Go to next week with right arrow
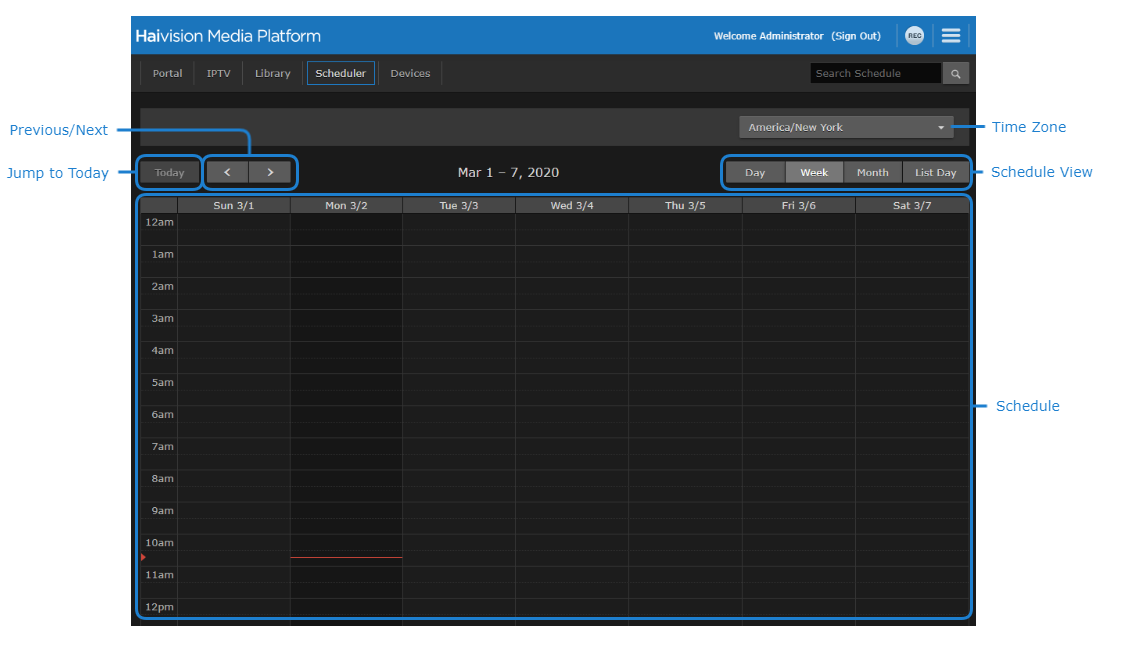1132x646 pixels. click(270, 172)
